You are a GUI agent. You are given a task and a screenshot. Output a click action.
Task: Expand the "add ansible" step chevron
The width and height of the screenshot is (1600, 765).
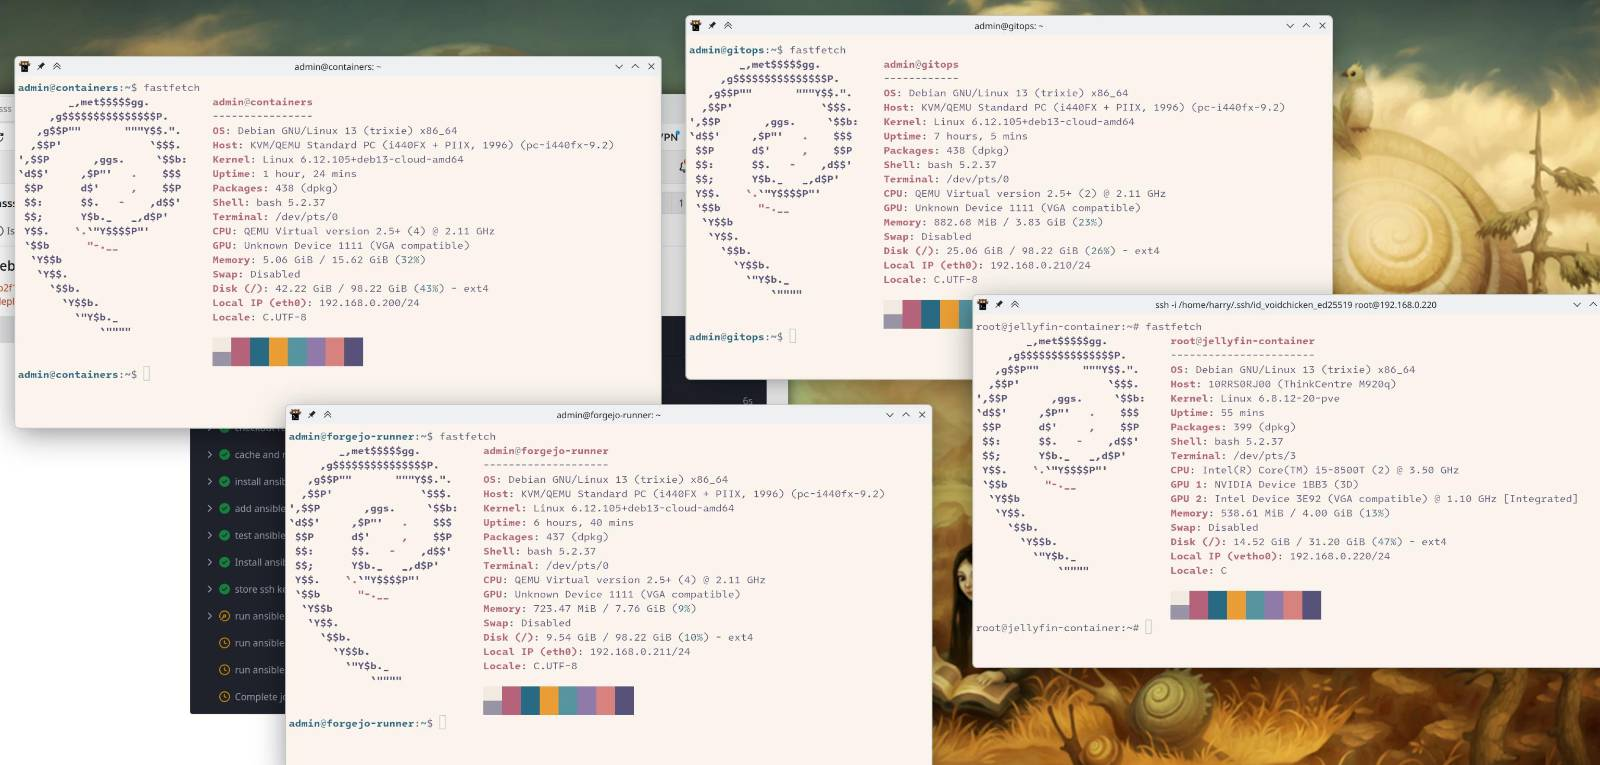coord(210,508)
